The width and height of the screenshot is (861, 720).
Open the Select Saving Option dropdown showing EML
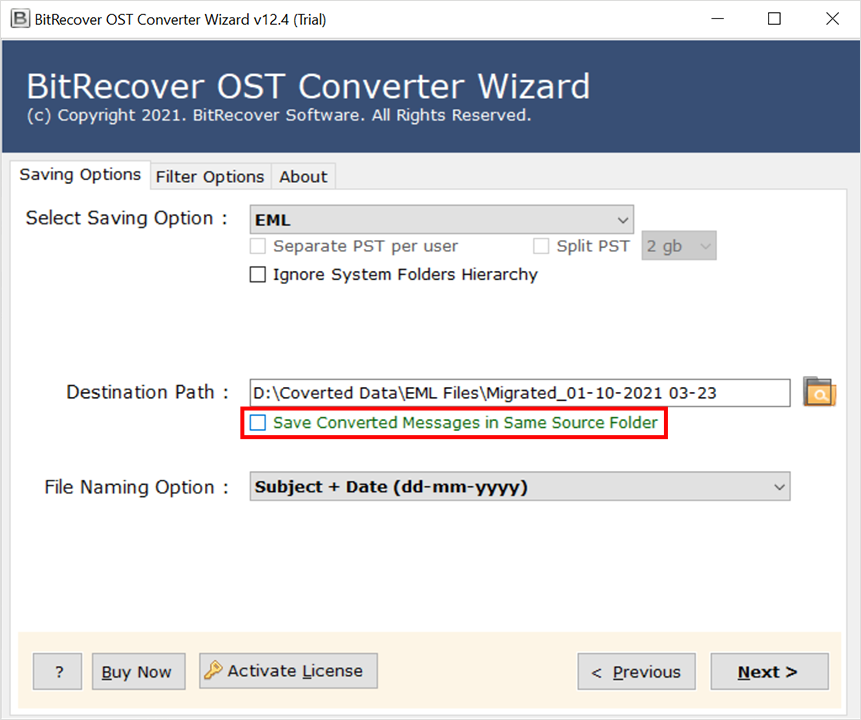pos(441,220)
